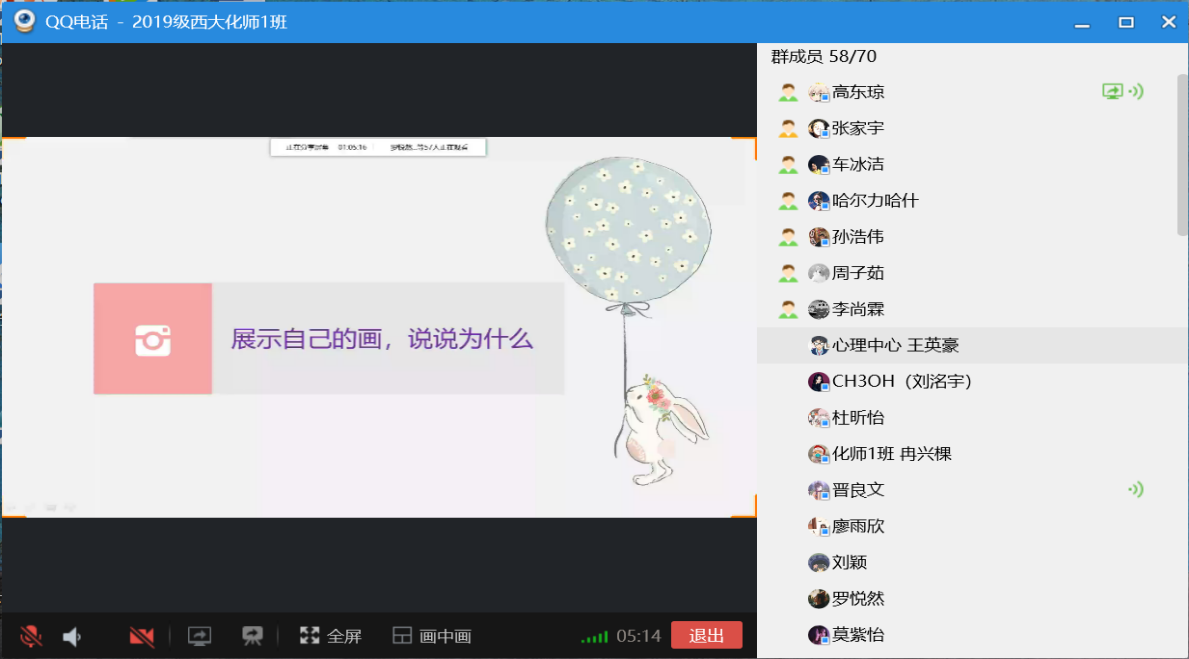The height and width of the screenshot is (659, 1189).
Task: Start screen sharing from the bottom toolbar
Action: (200, 636)
